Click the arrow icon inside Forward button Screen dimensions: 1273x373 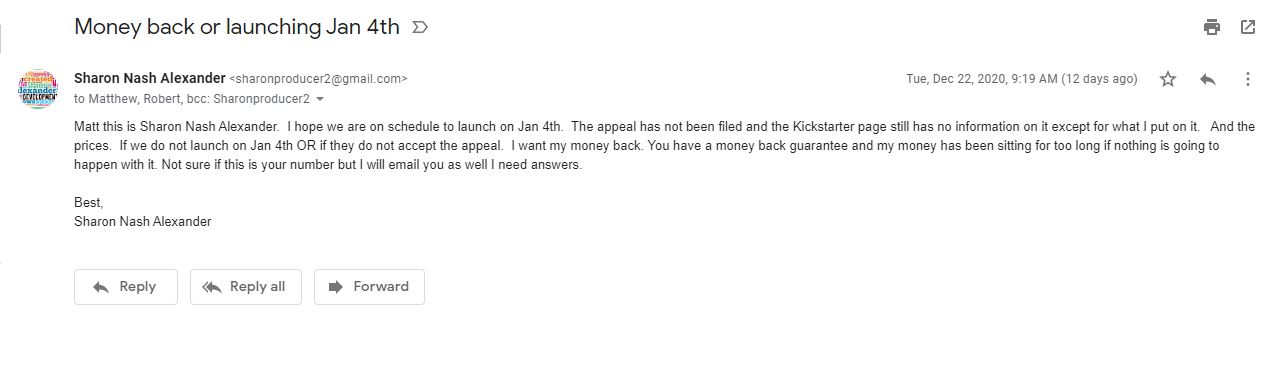coord(336,287)
